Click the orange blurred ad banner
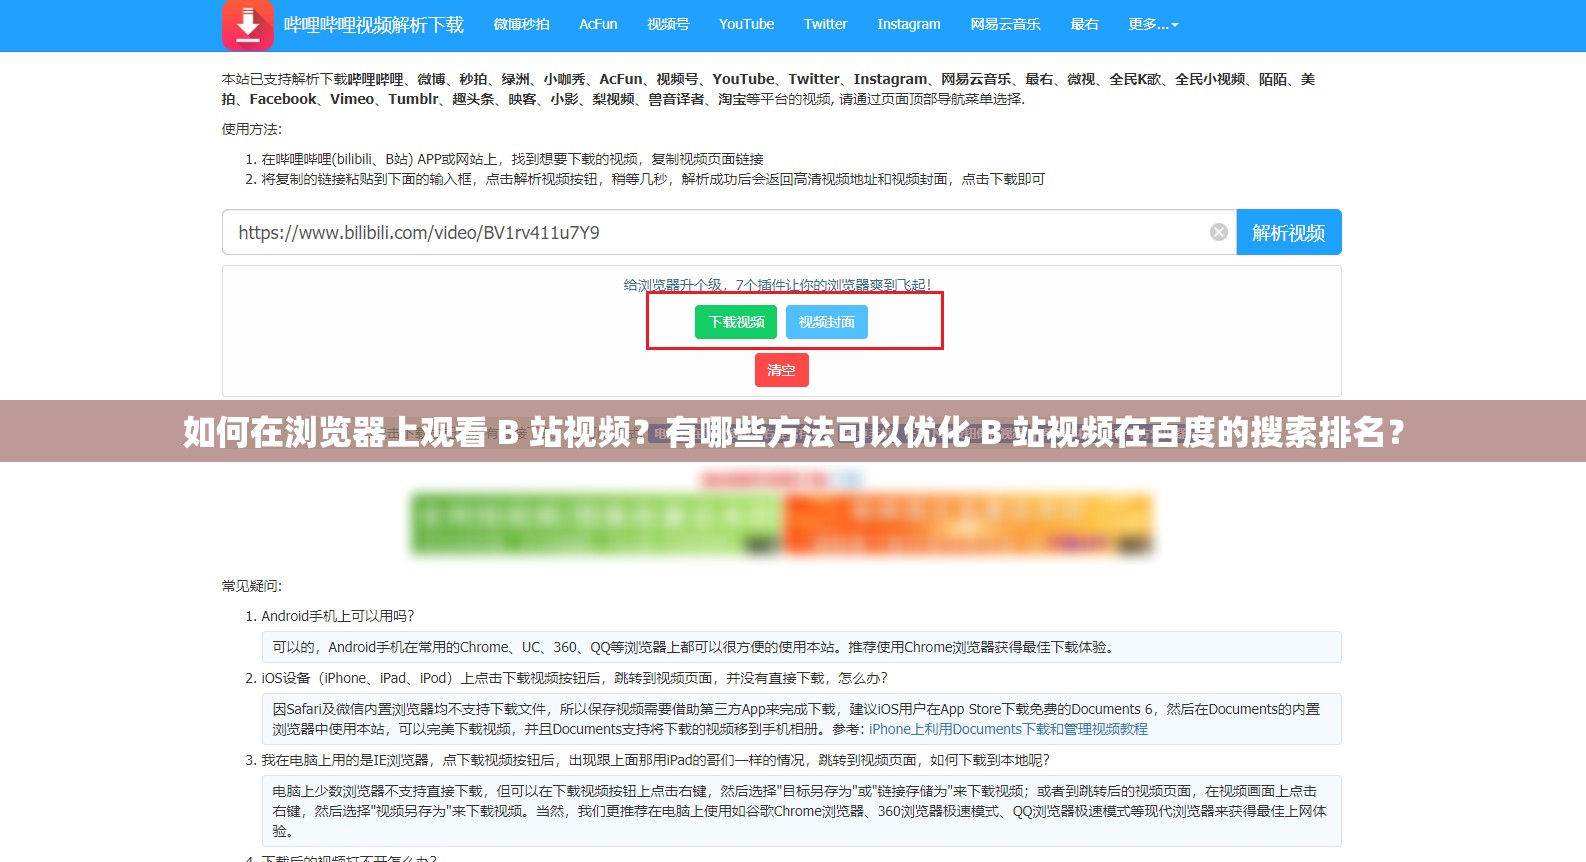 tap(968, 523)
